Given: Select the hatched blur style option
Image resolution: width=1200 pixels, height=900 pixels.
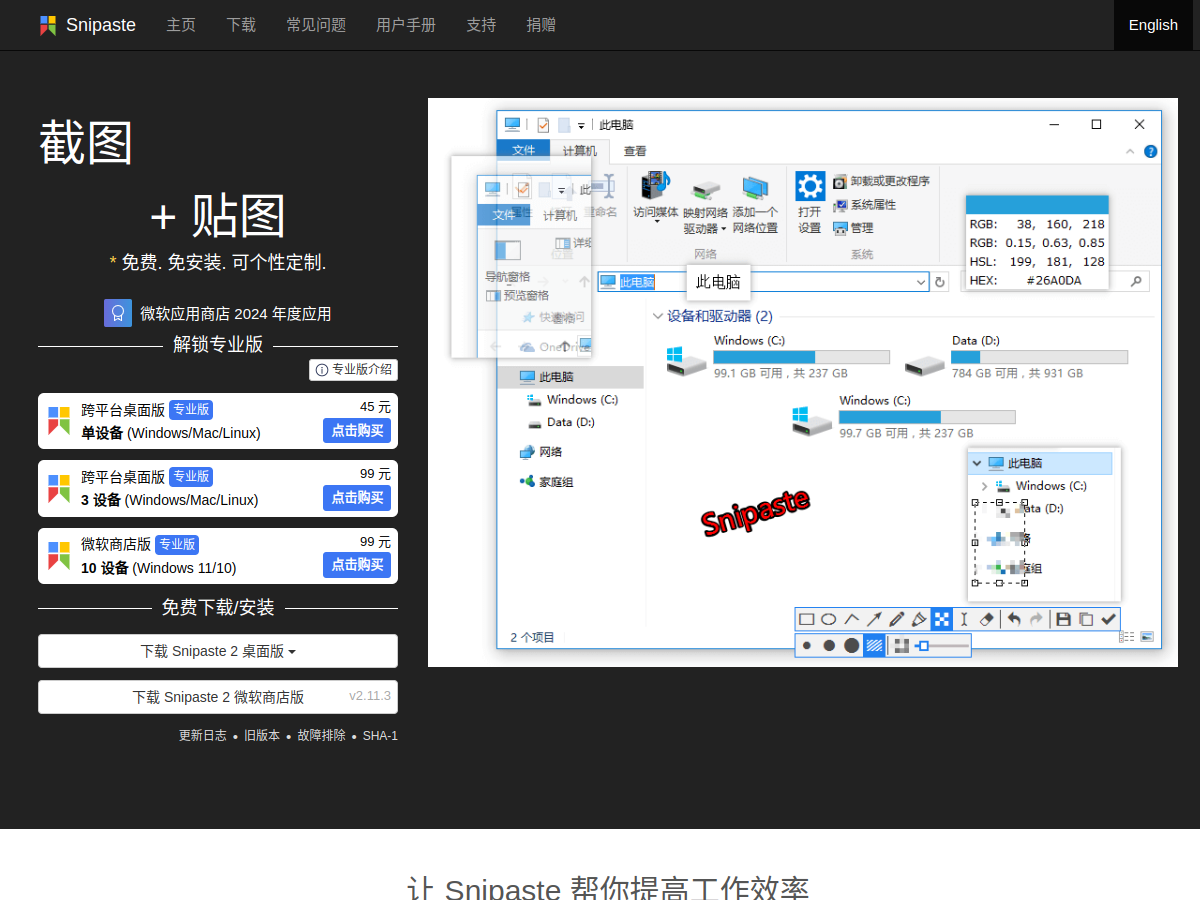Looking at the screenshot, I should click(874, 646).
